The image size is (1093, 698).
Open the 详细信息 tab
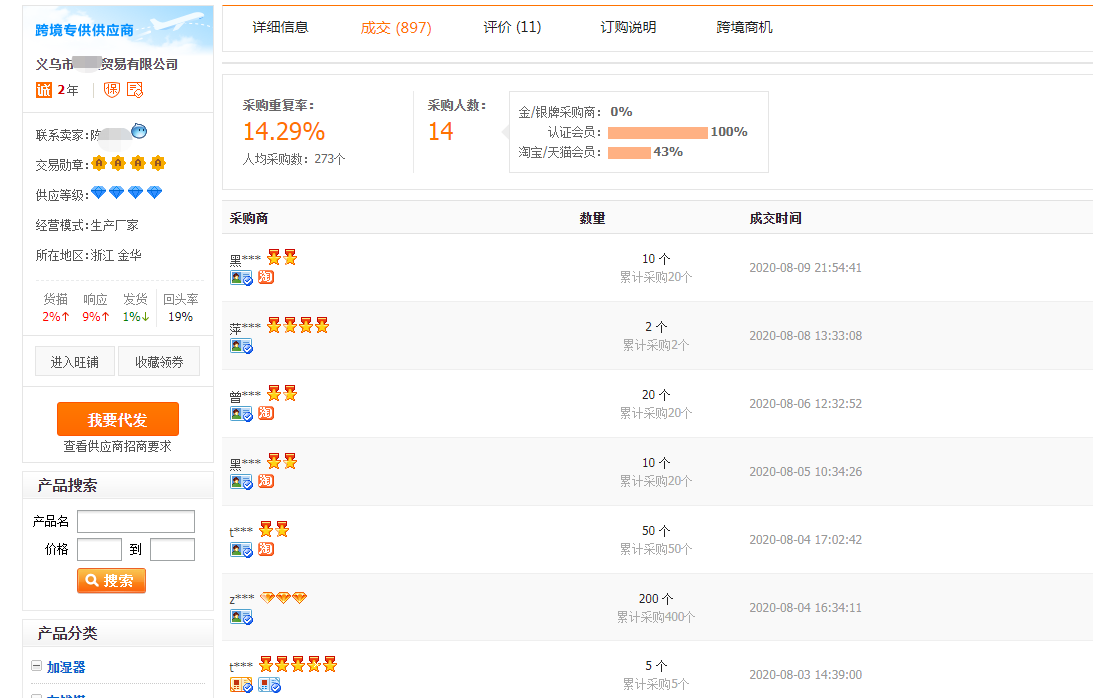pyautogui.click(x=279, y=29)
